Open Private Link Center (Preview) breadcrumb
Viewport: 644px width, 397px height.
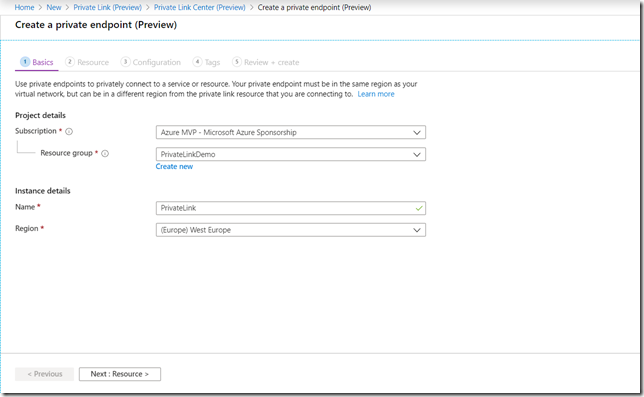[200, 7]
